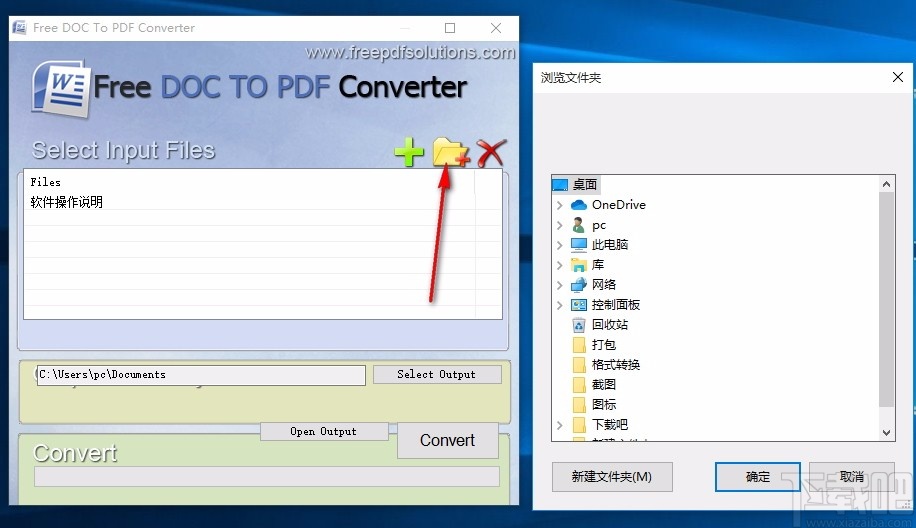Click the folder tree scrollbar up arrow
The width and height of the screenshot is (916, 528).
tap(886, 184)
